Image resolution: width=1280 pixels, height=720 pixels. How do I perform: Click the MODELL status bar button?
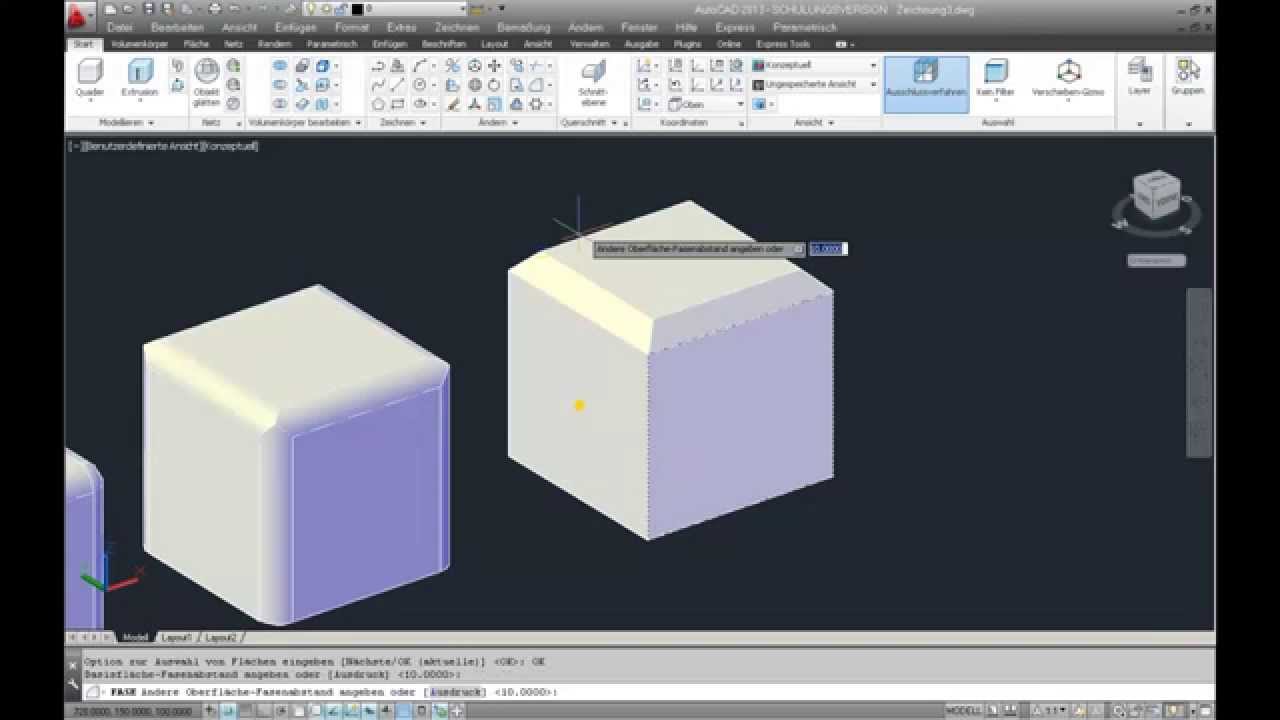(964, 711)
